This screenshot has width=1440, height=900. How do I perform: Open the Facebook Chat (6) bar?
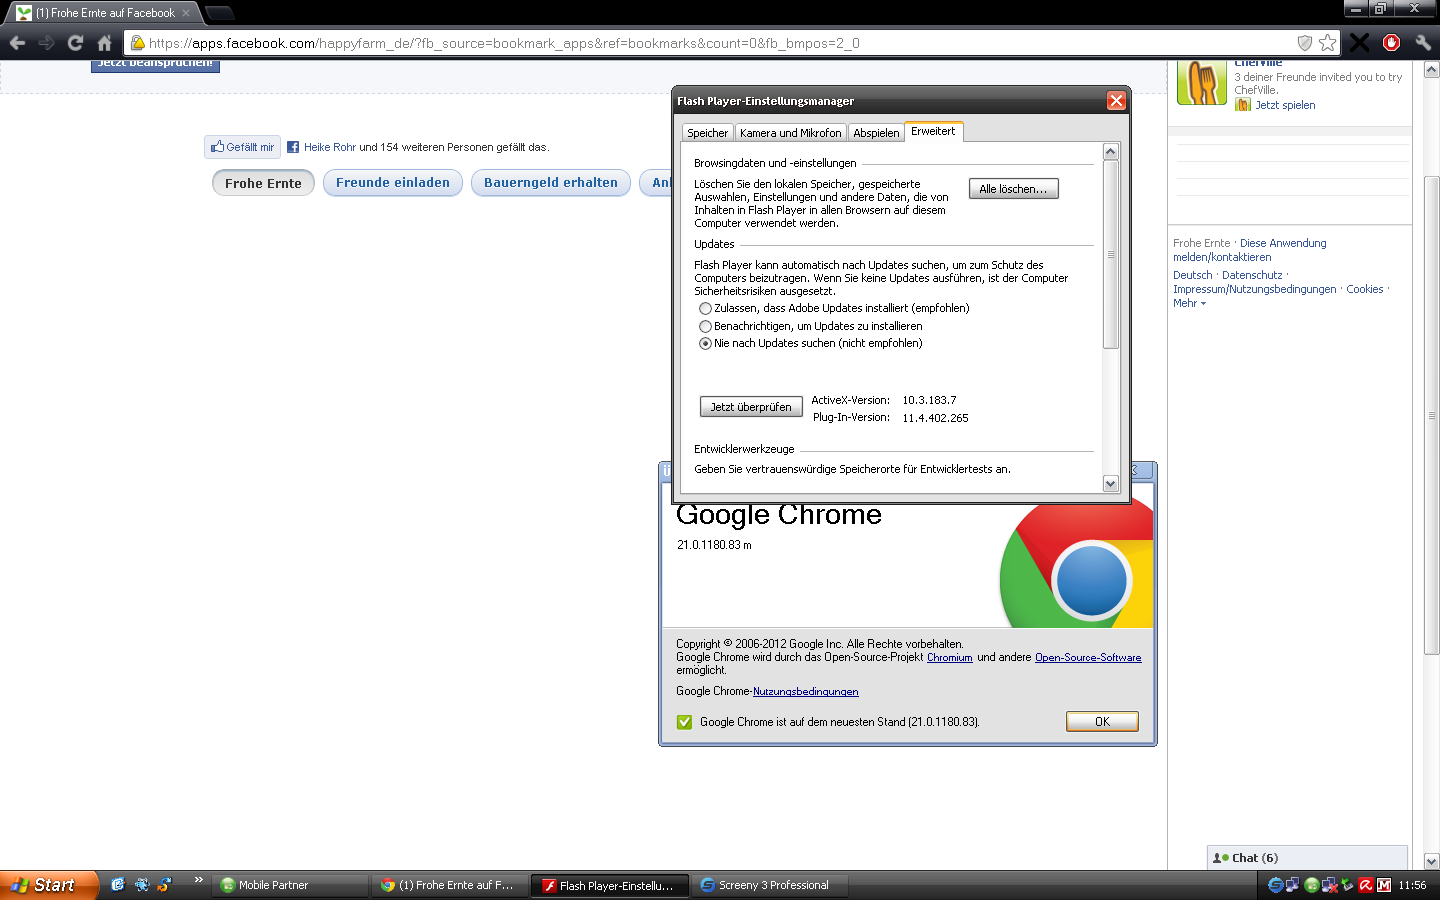point(1307,858)
